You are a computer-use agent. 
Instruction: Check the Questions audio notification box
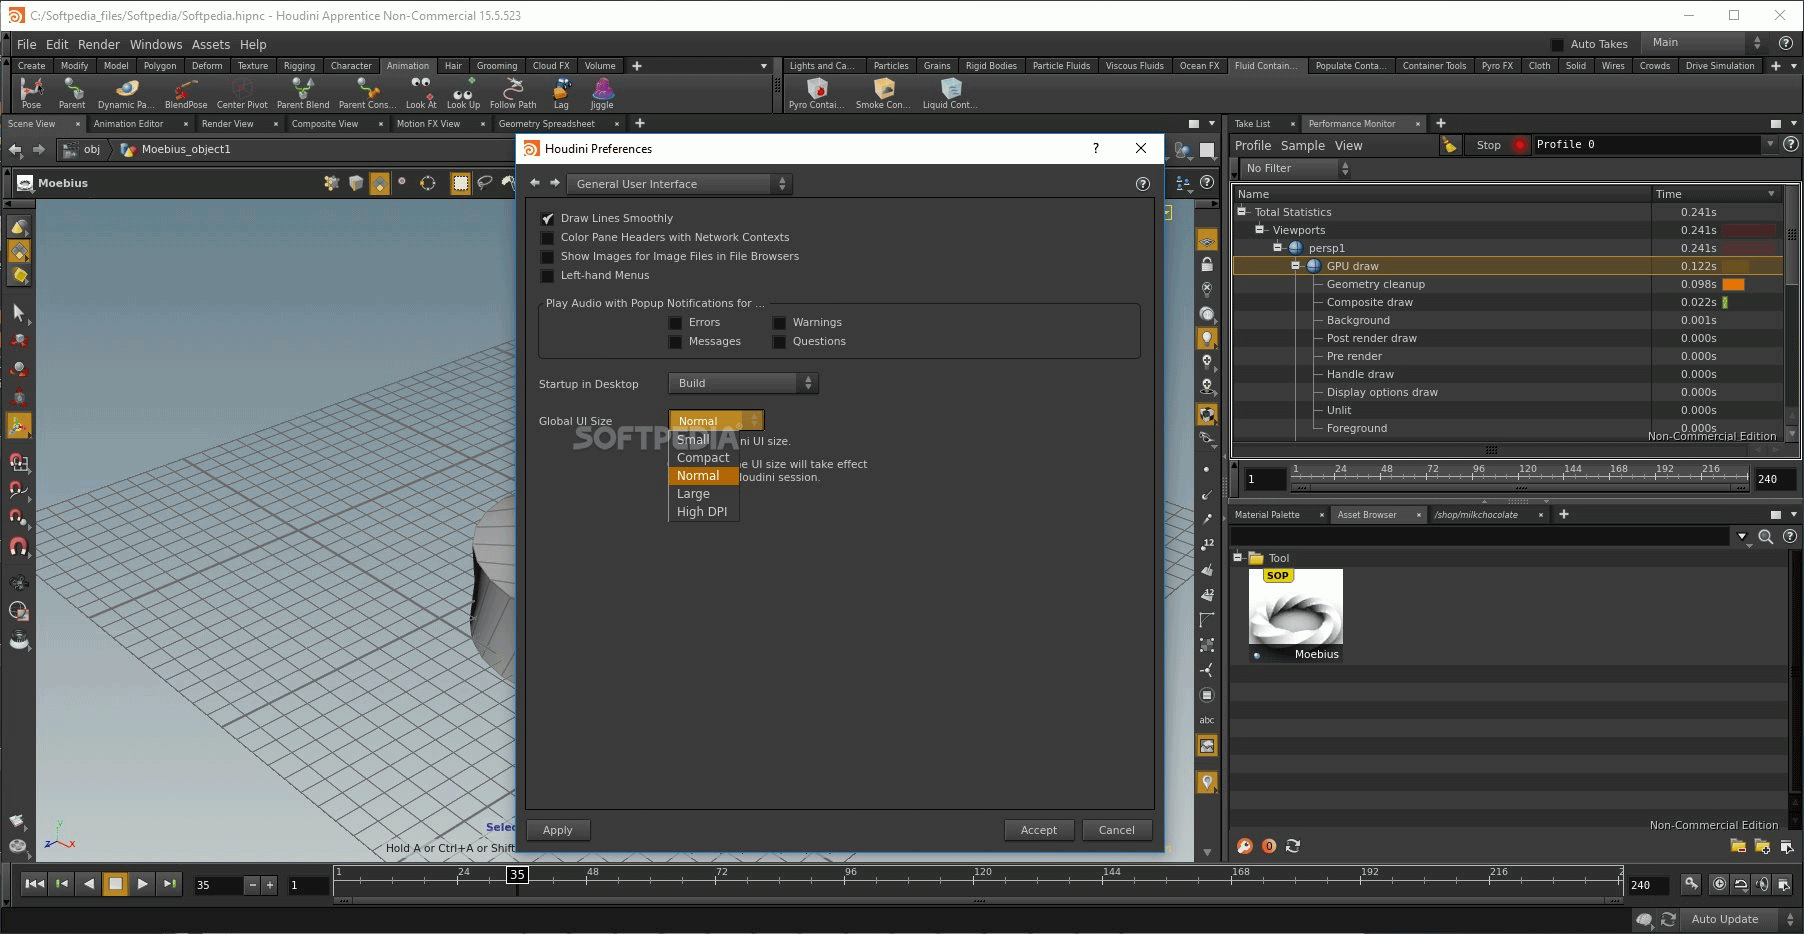(779, 341)
